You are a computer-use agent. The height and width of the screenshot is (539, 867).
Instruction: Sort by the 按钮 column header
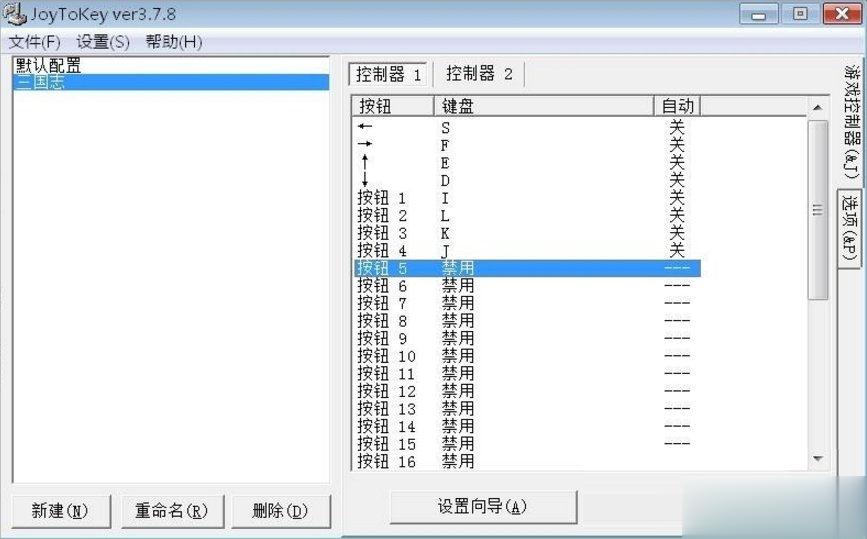(x=393, y=106)
